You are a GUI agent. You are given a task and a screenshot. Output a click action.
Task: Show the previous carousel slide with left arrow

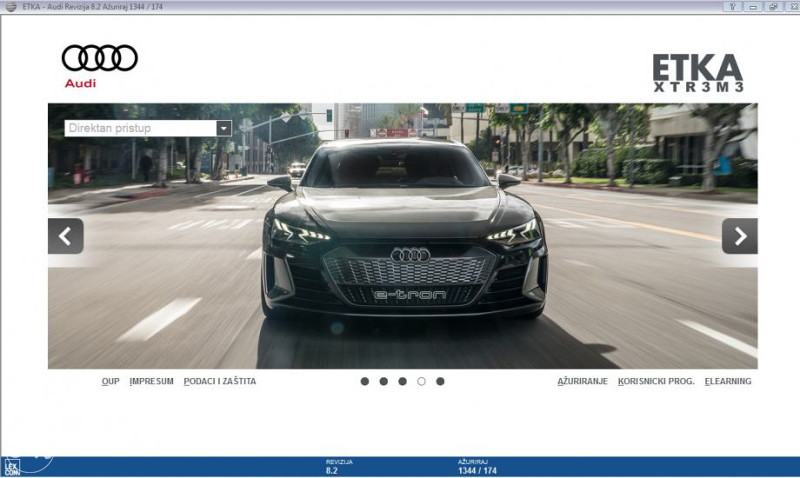(66, 236)
